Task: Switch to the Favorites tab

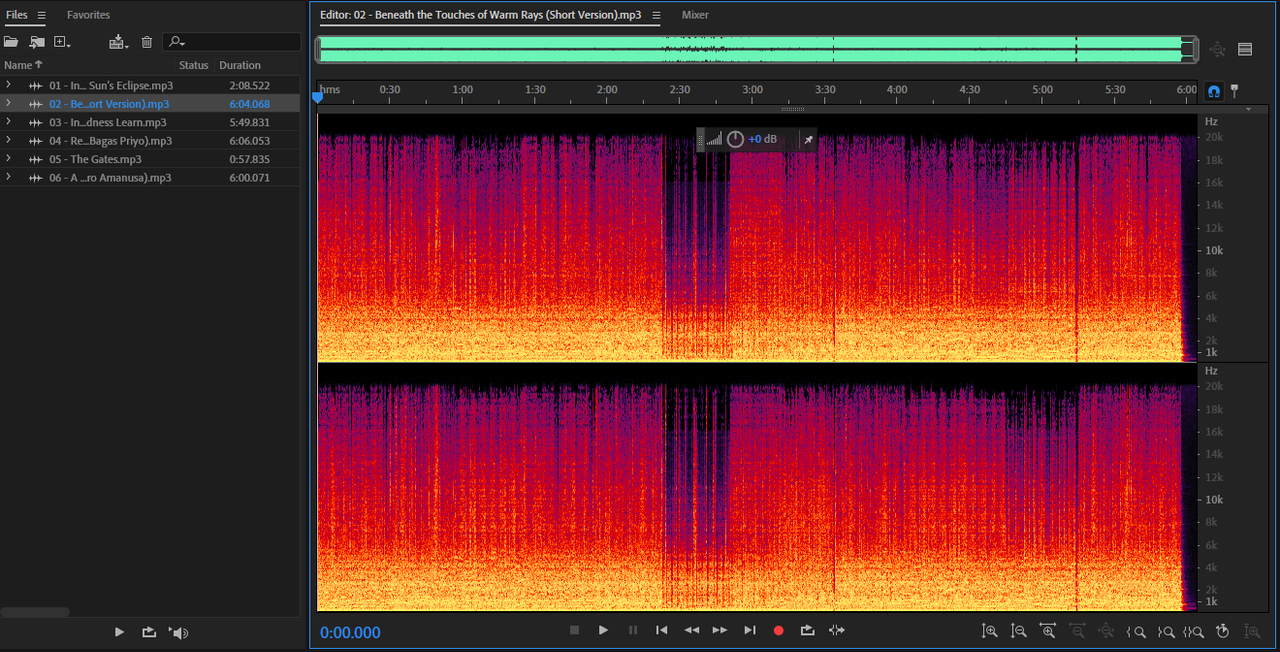Action: click(88, 15)
